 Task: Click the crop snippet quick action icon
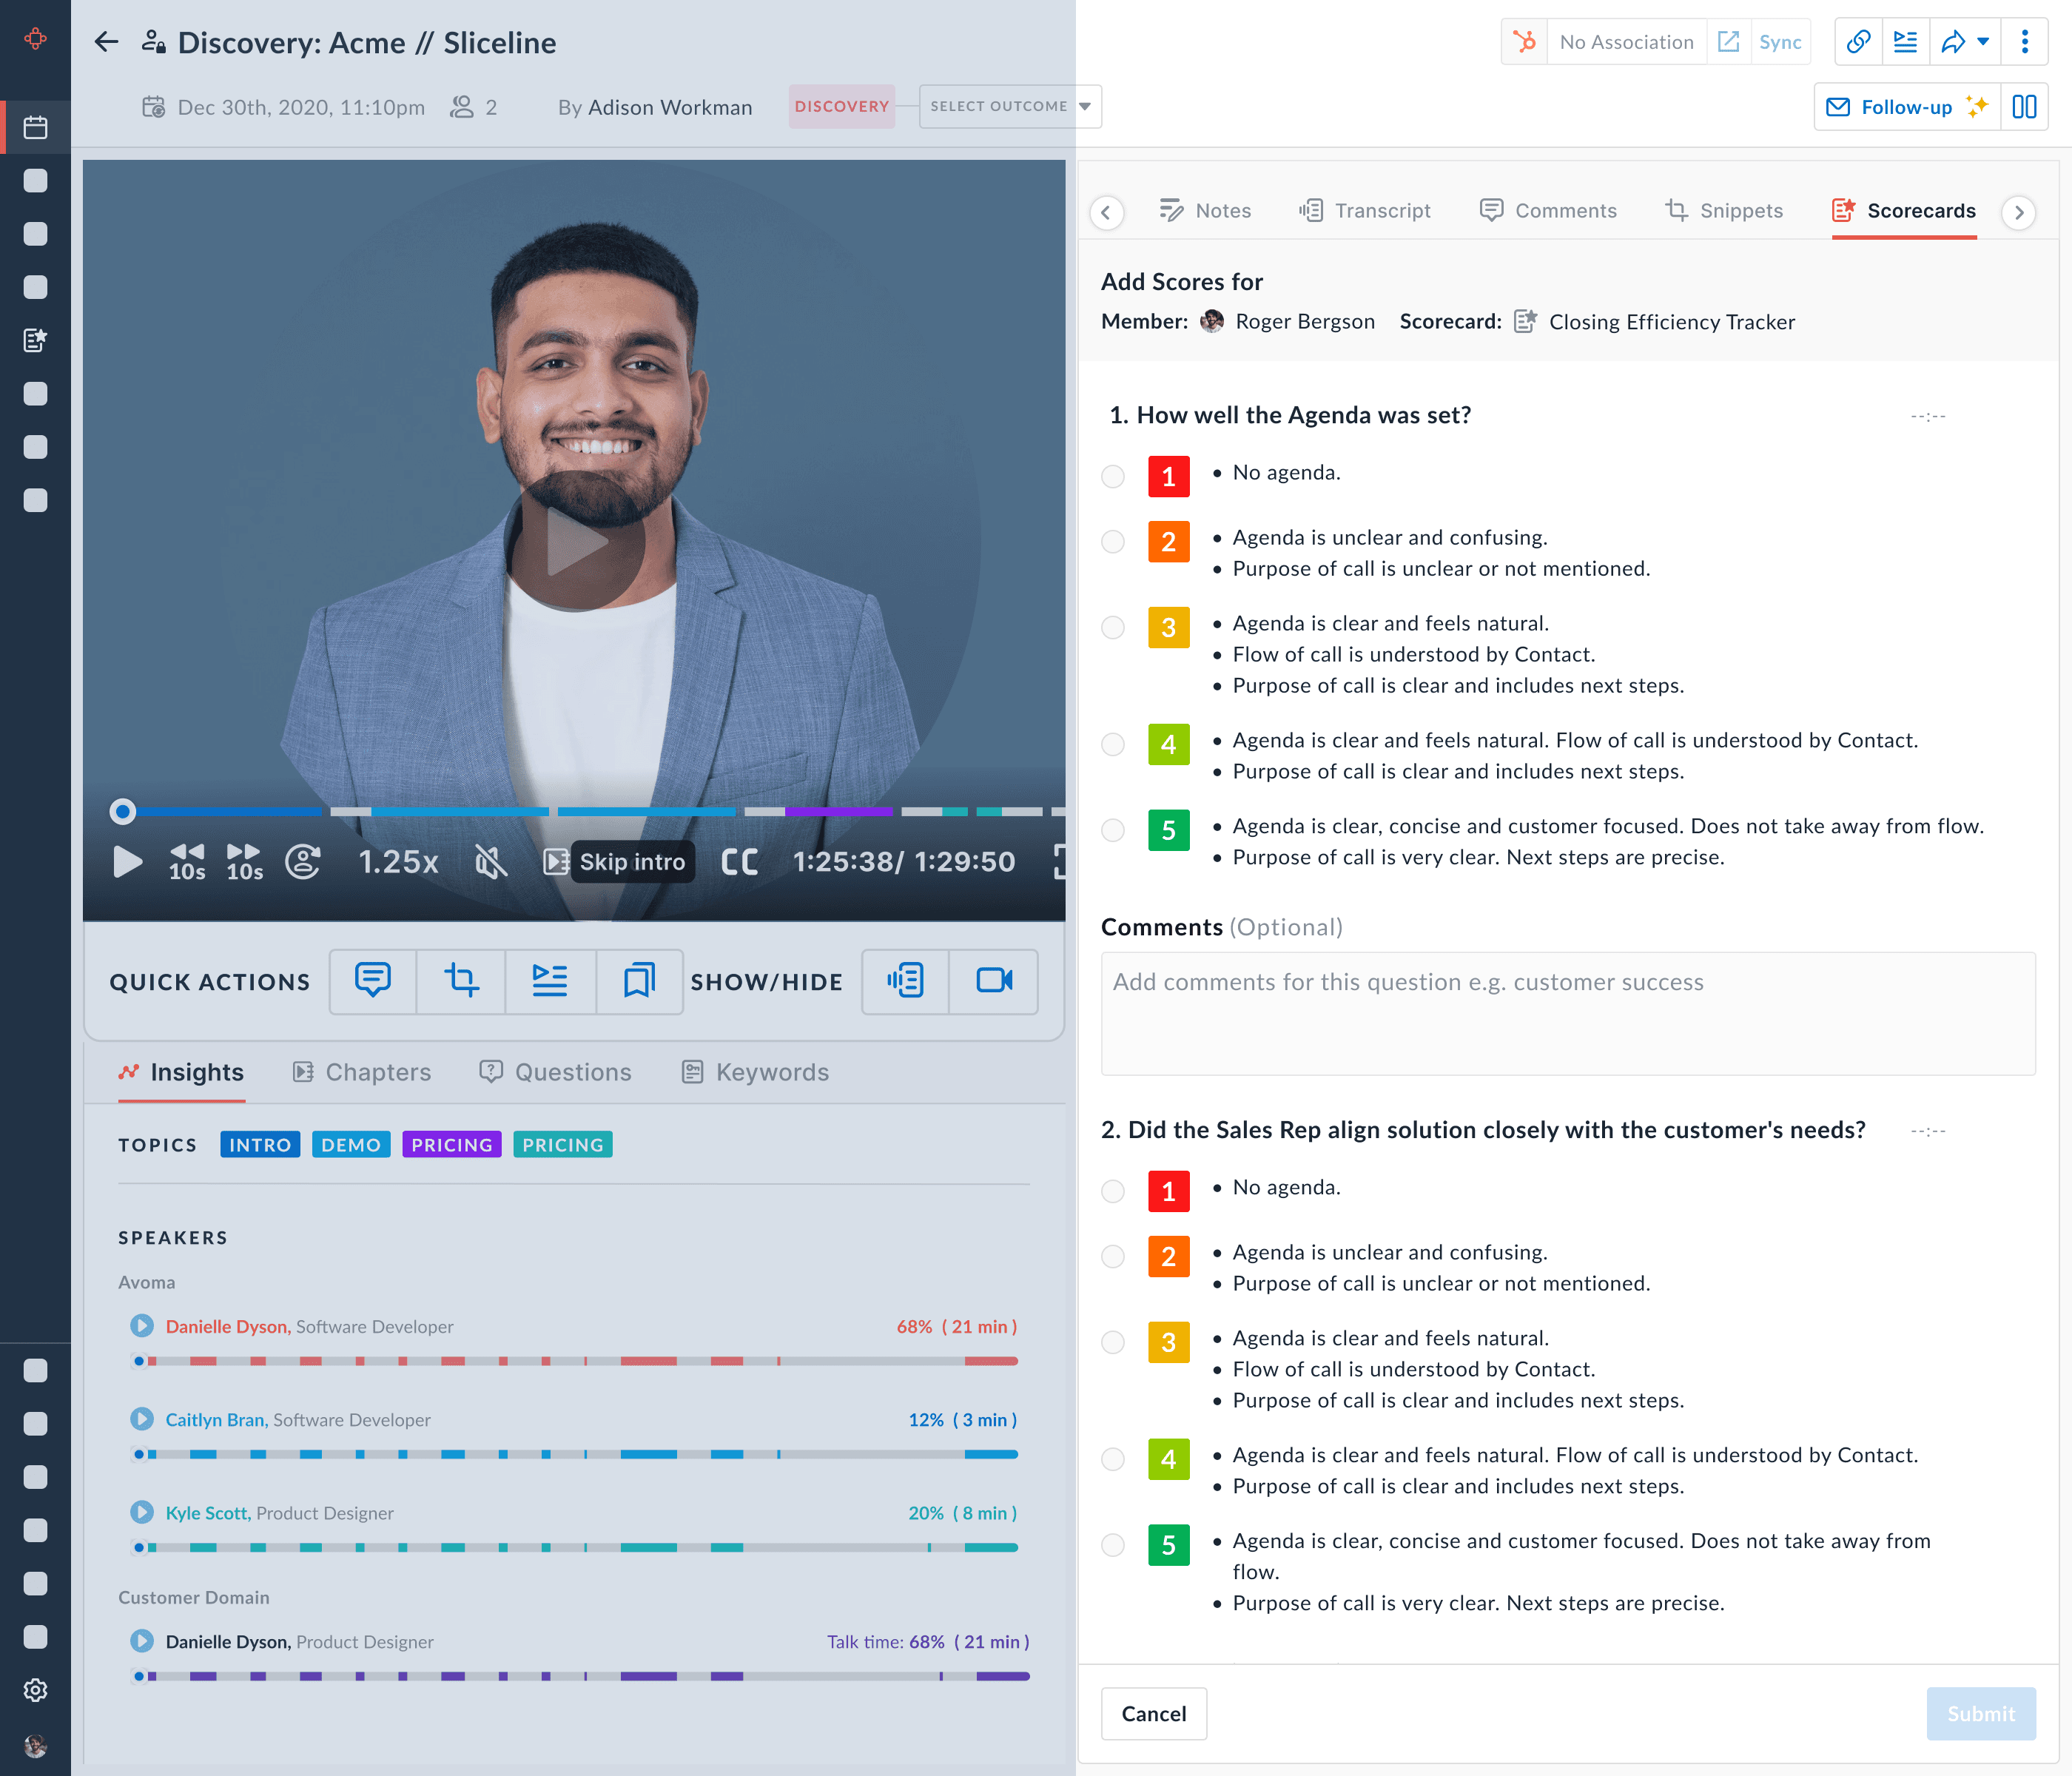(461, 981)
